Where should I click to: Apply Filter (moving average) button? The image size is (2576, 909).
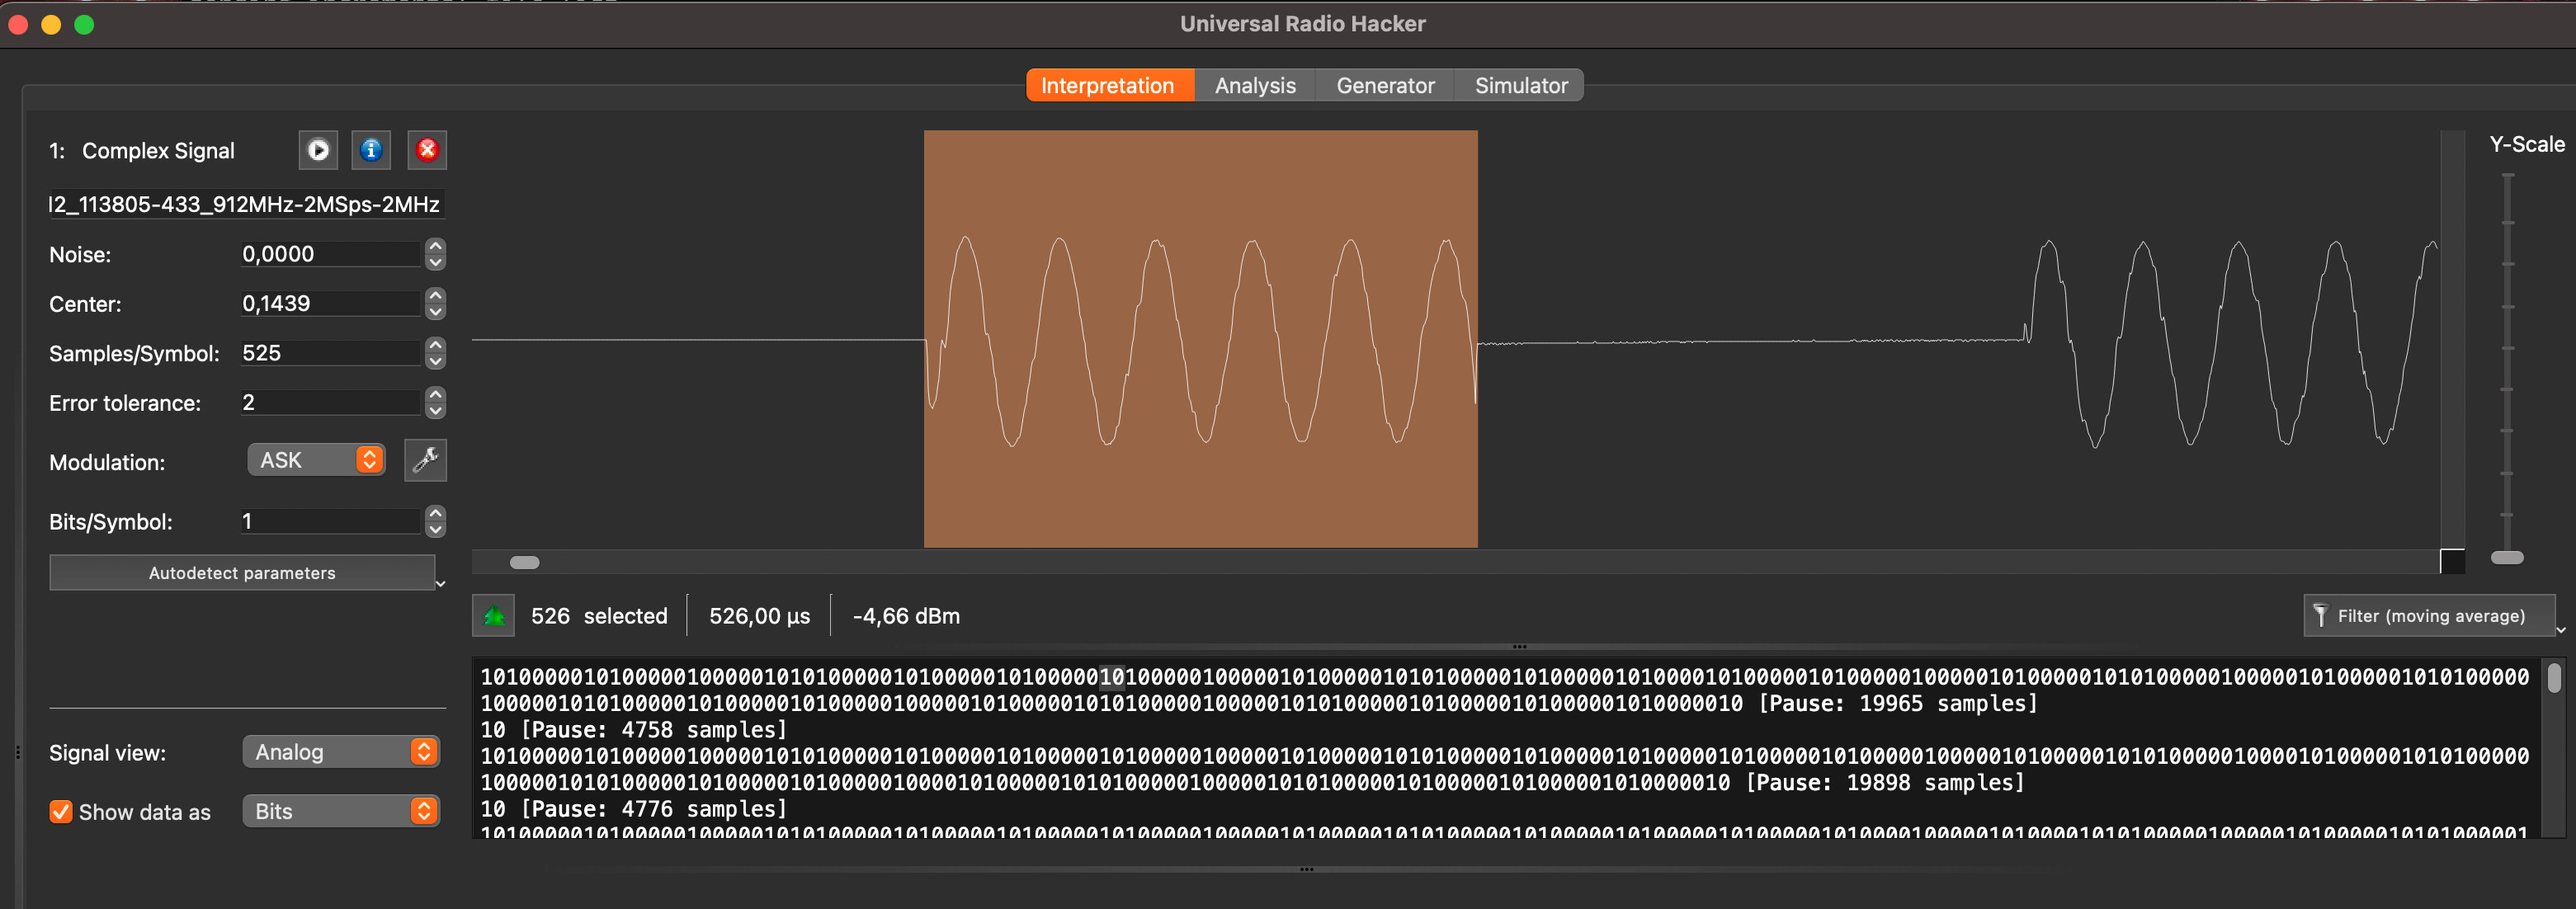coord(2429,616)
